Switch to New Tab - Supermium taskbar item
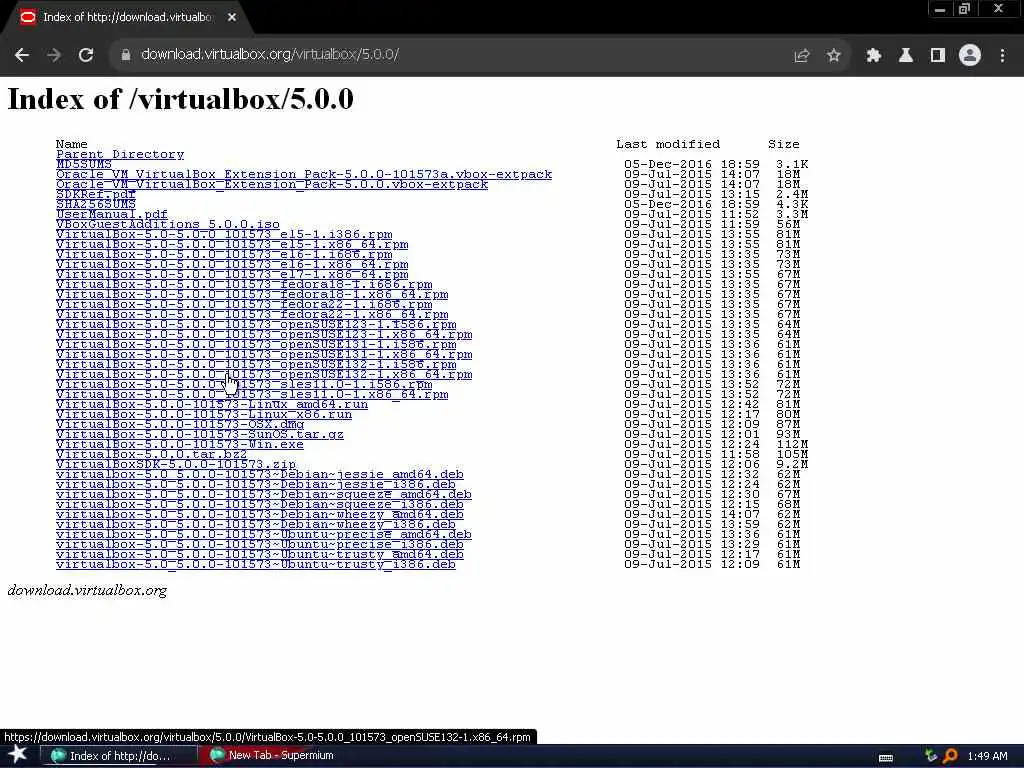The image size is (1024, 768). pos(272,756)
